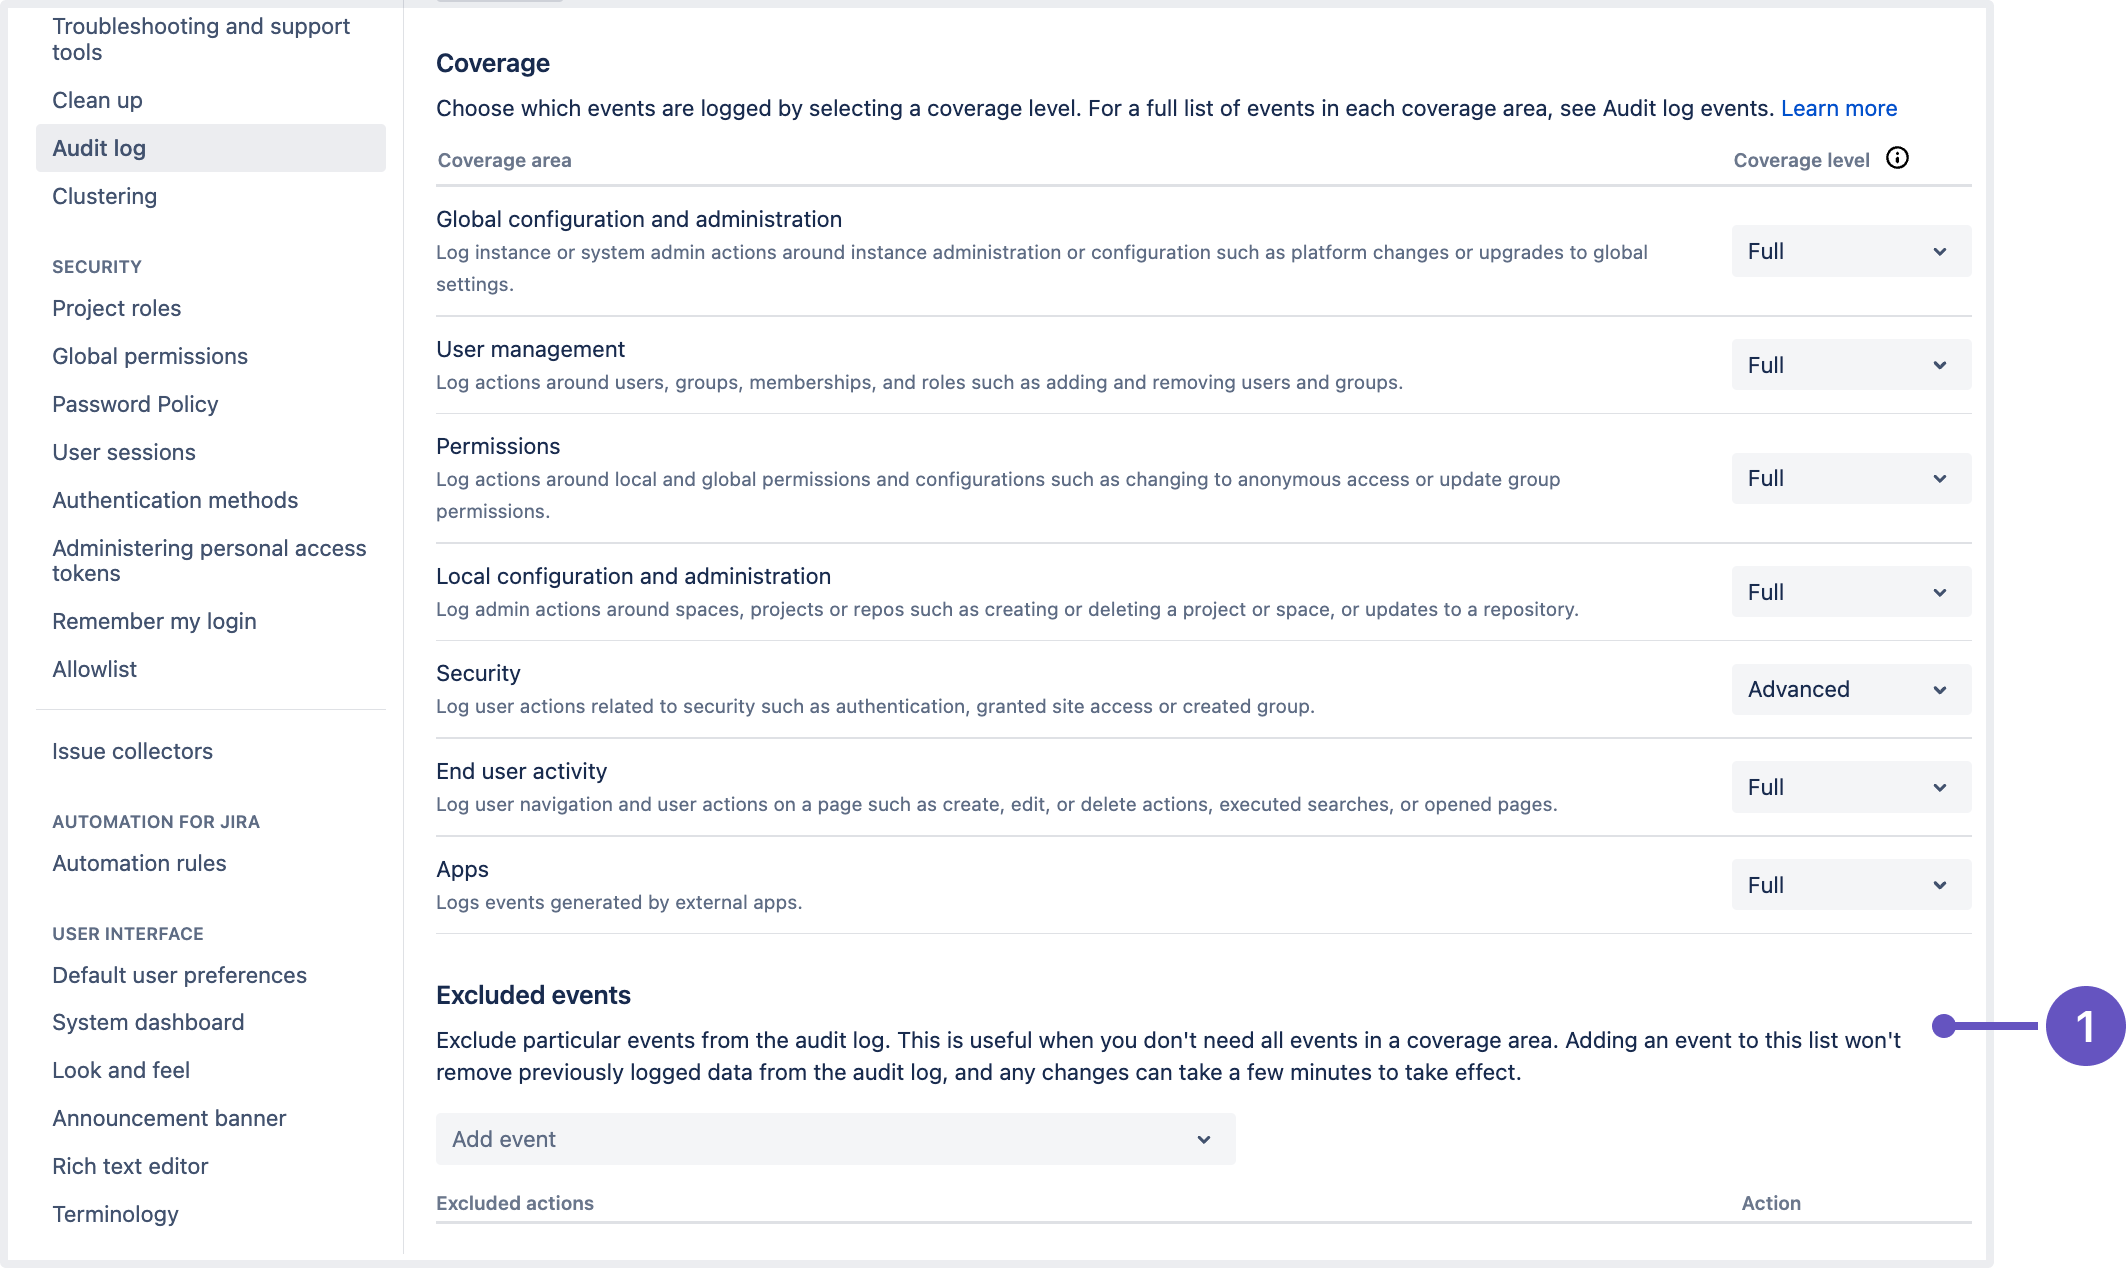Open the Coverage level info tooltip
Image resolution: width=2126 pixels, height=1268 pixels.
(1898, 158)
